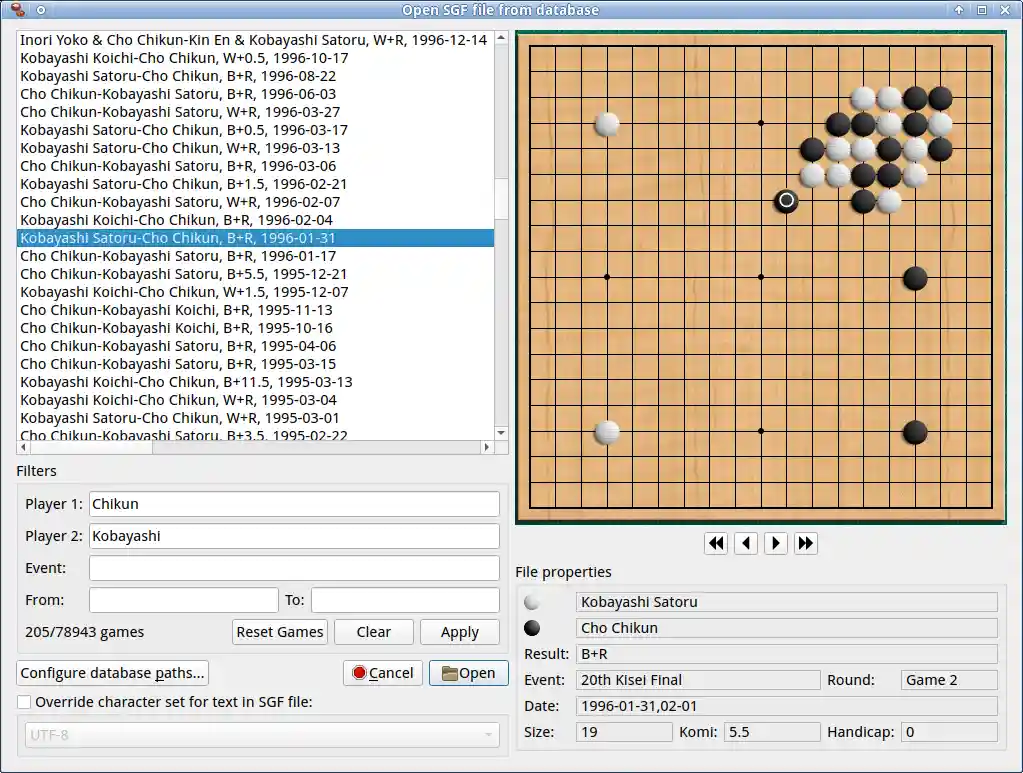The width and height of the screenshot is (1023, 773).
Task: Step forward one move on the board
Action: (x=776, y=543)
